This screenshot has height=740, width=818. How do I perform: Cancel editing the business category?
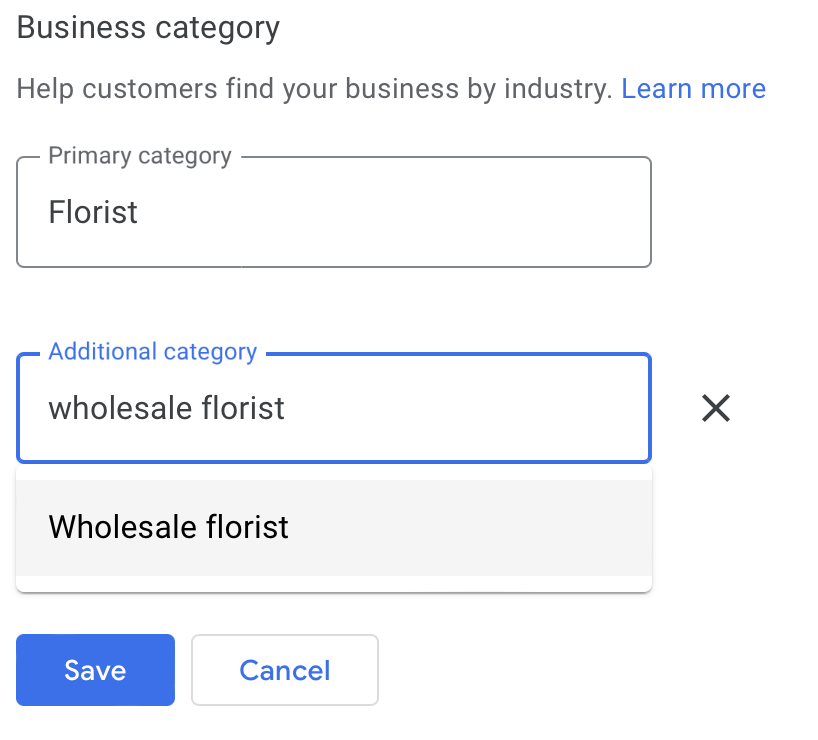pos(284,670)
